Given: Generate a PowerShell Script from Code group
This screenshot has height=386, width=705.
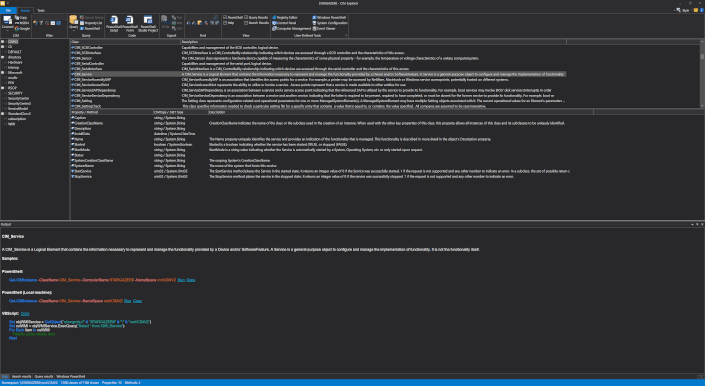Looking at the screenshot, I should (x=114, y=24).
